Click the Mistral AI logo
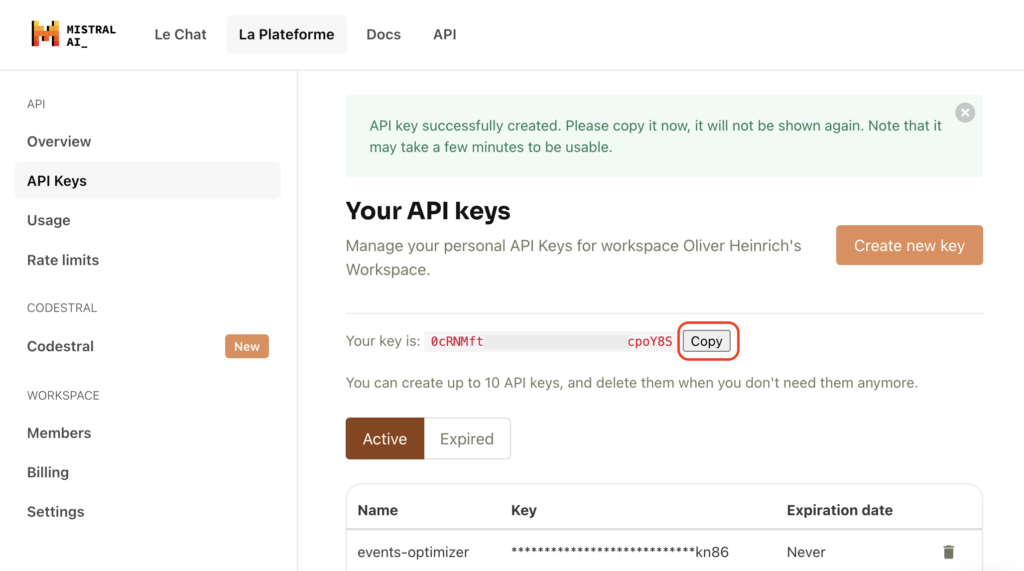Viewport: 1024px width, 571px height. 73,34
